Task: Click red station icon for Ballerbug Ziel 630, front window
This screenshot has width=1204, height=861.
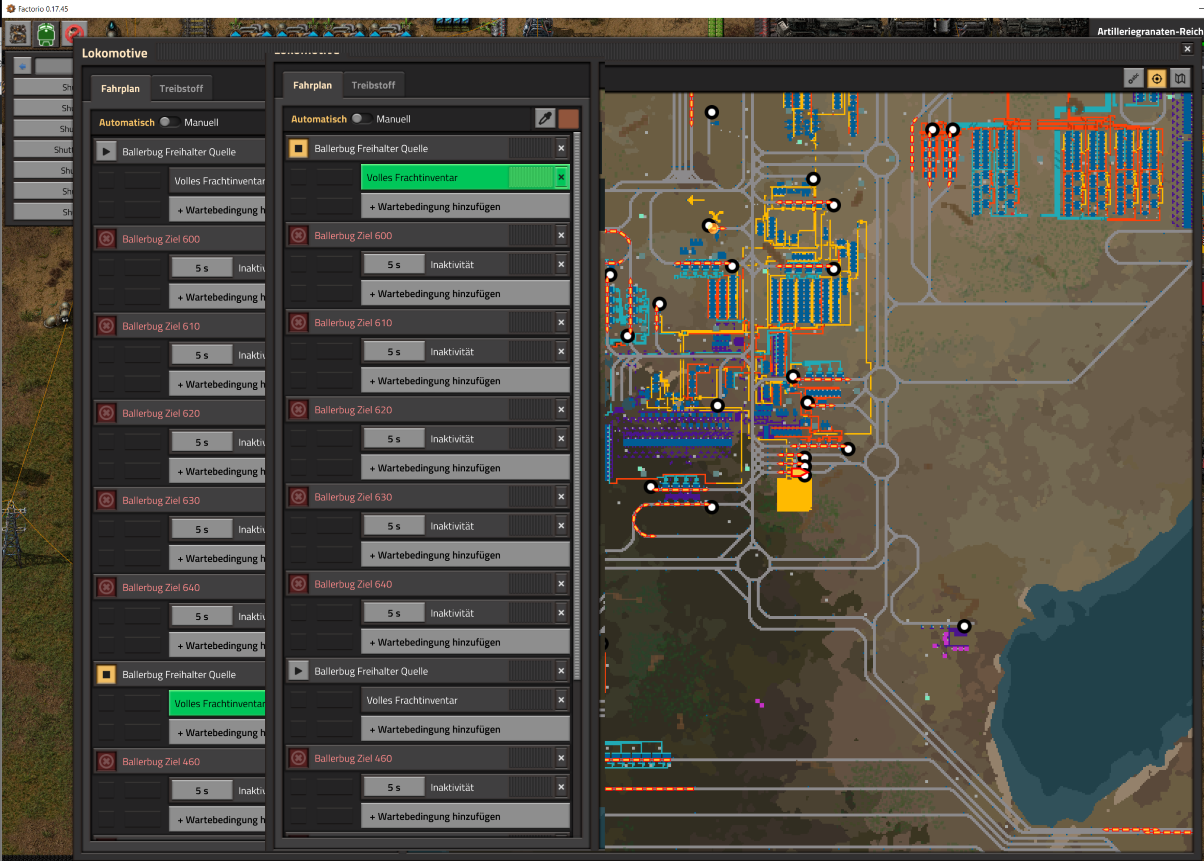Action: (x=298, y=497)
